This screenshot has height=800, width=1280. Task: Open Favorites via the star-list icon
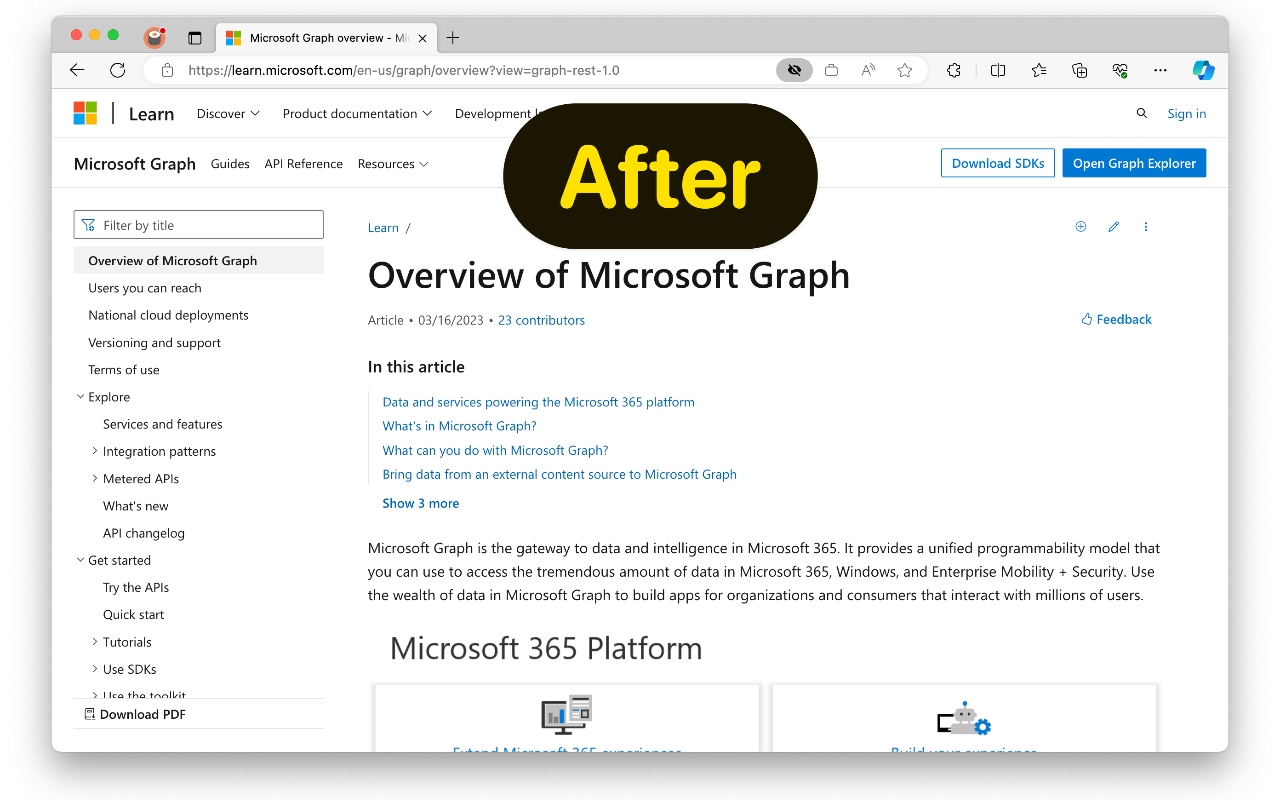[x=1038, y=70]
